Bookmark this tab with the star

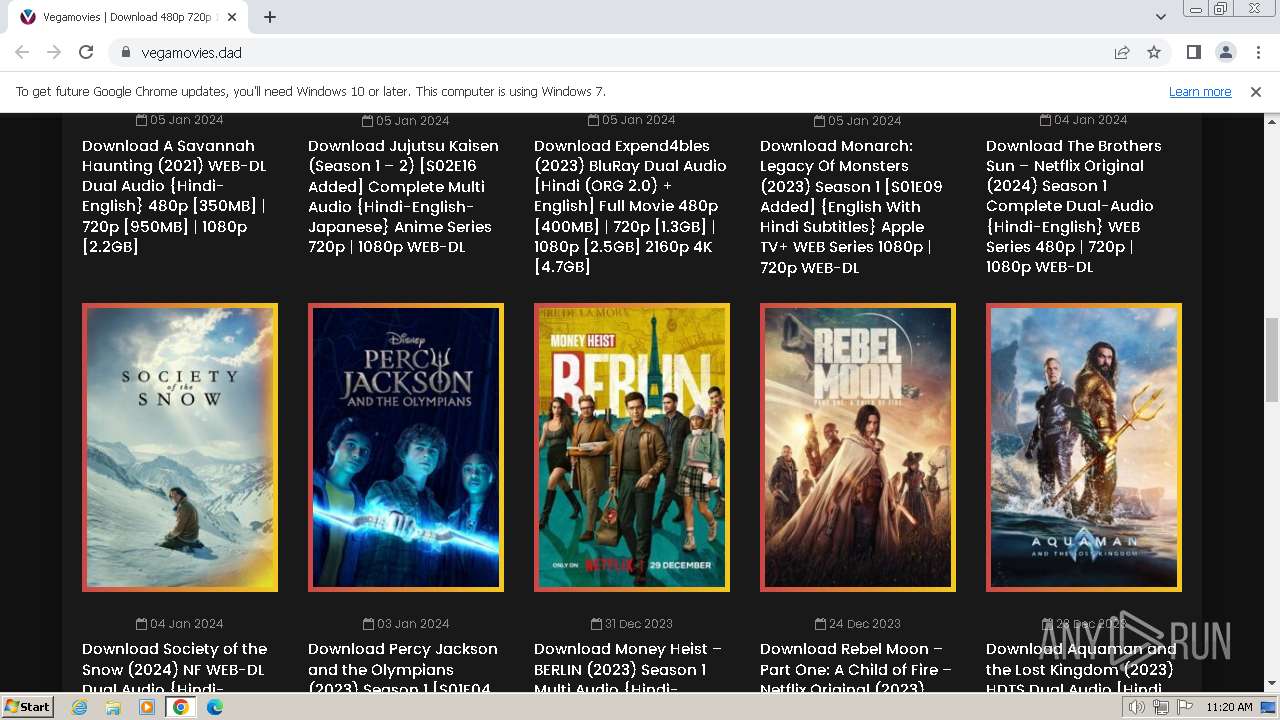[1154, 52]
